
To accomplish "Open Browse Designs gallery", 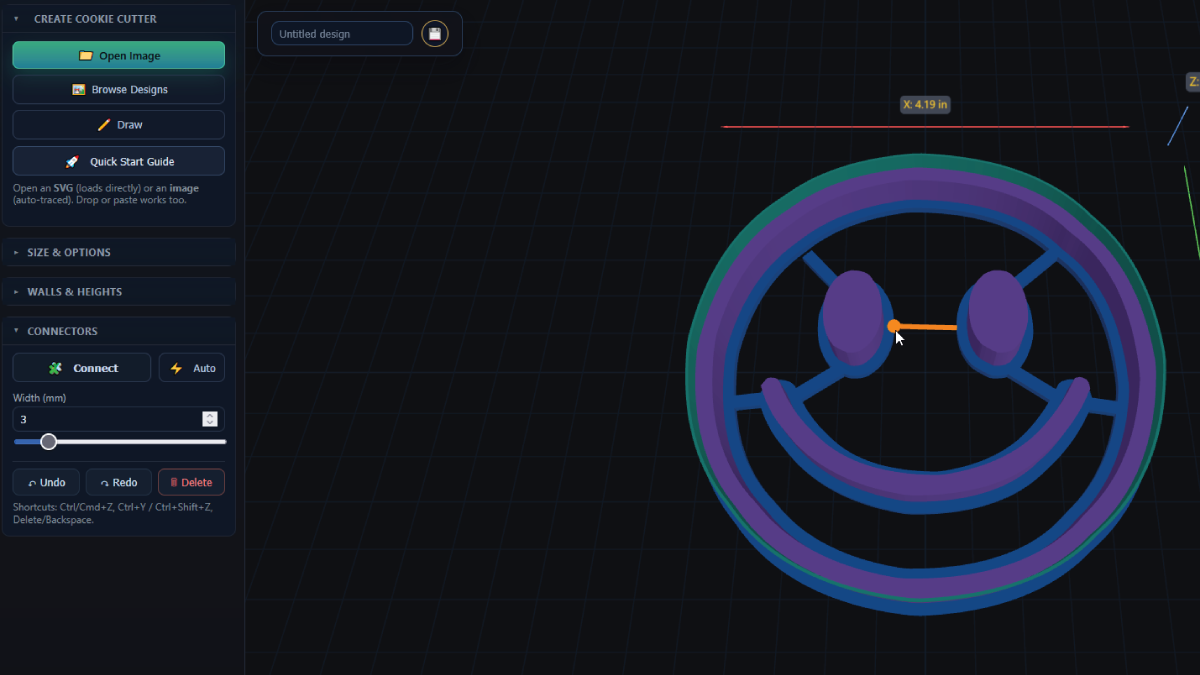I will [119, 89].
